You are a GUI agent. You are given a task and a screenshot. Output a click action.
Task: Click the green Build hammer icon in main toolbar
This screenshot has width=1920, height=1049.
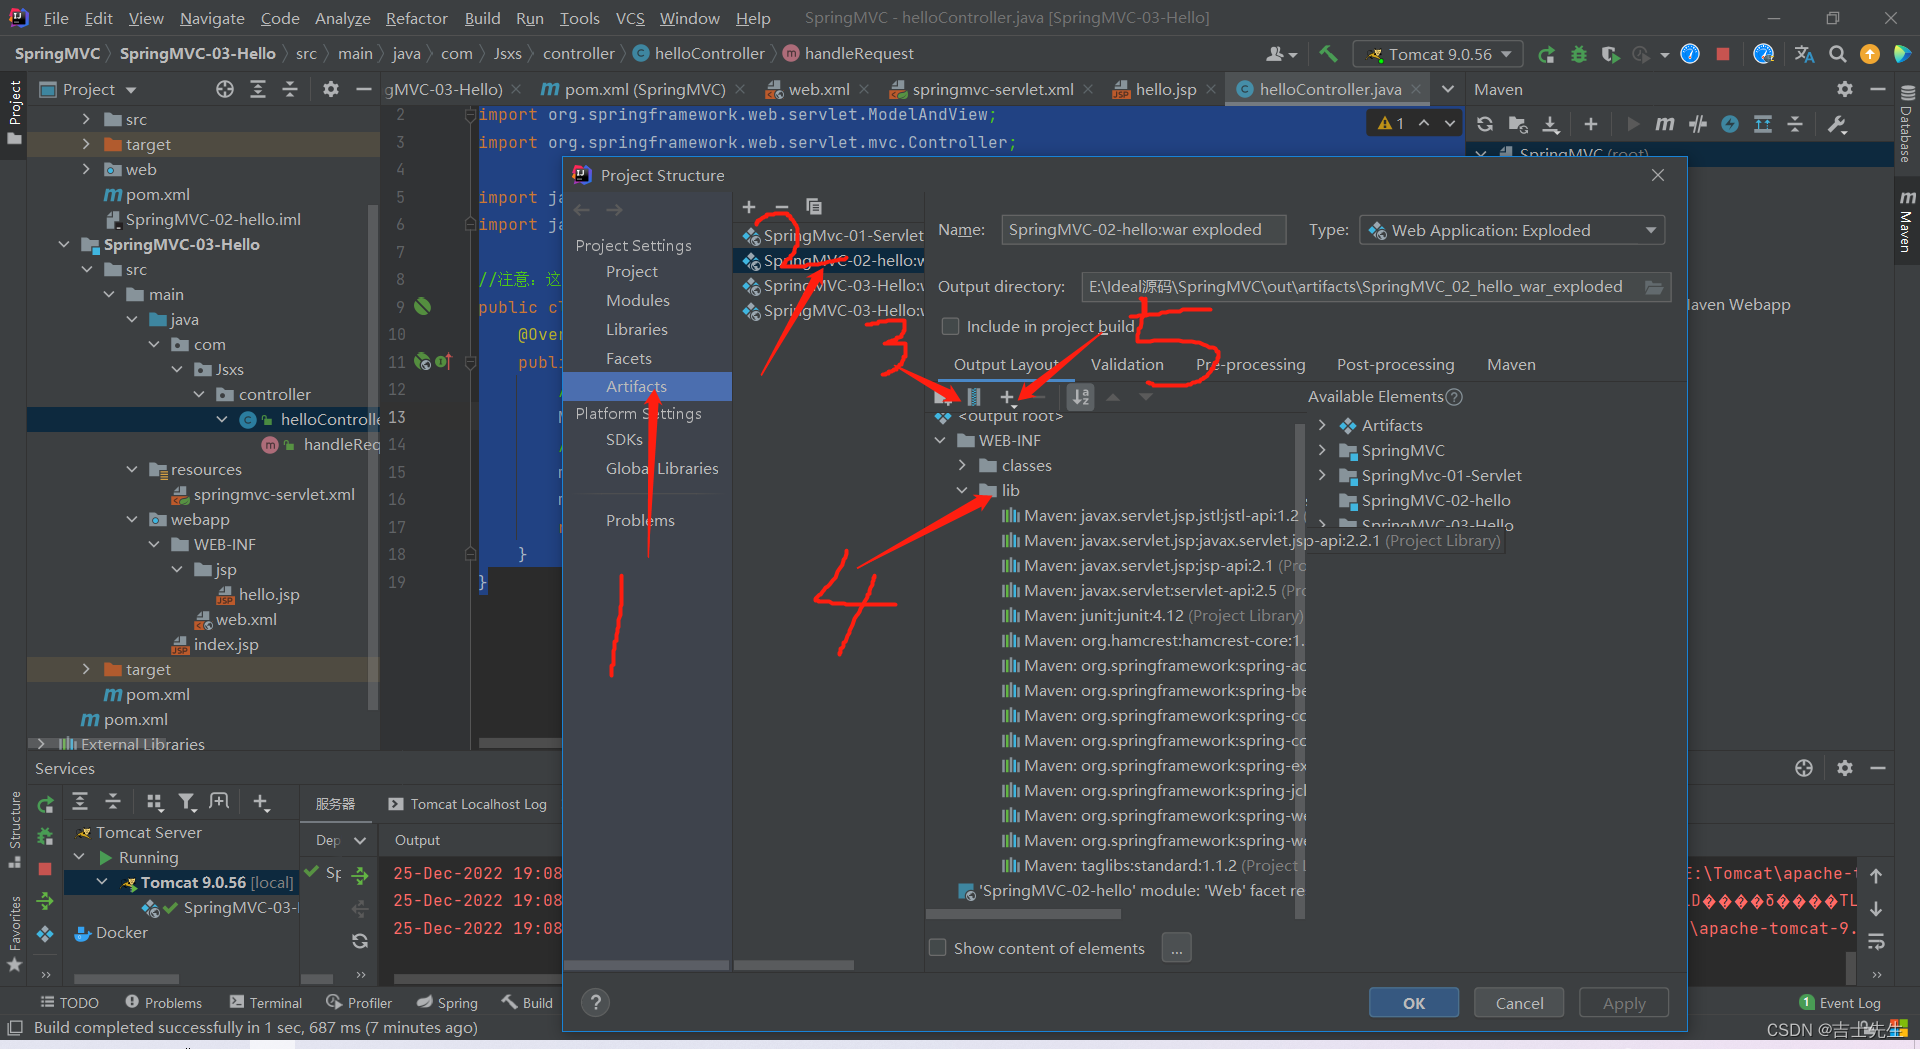[1328, 54]
